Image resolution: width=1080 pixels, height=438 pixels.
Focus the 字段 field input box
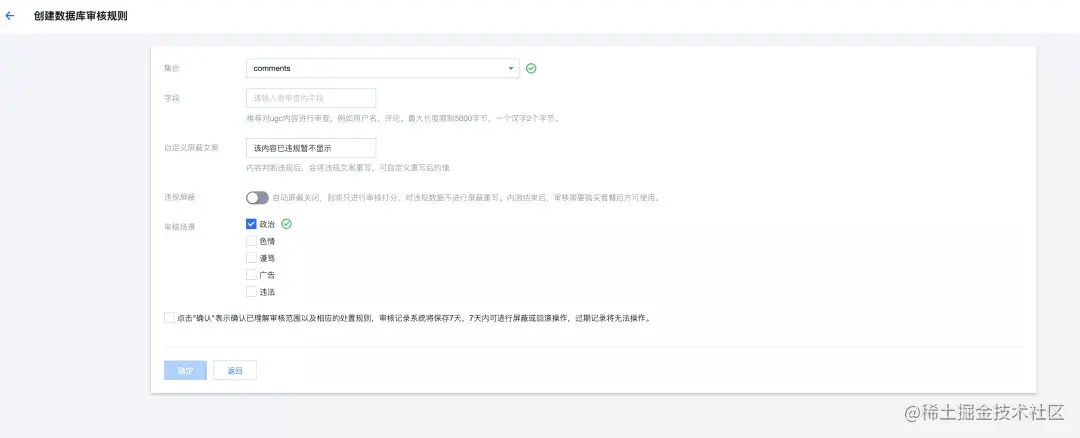(311, 98)
